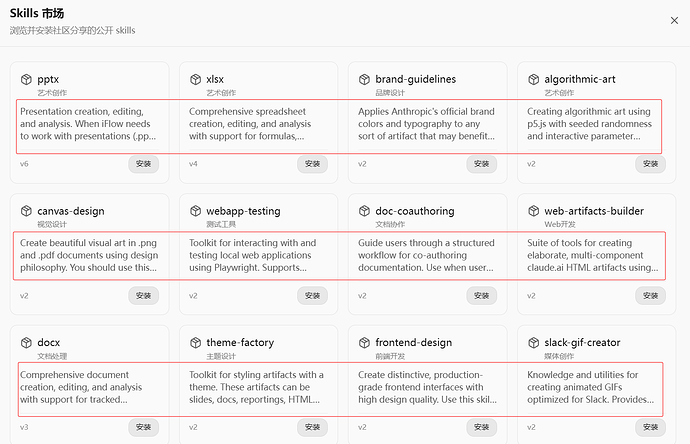Viewport: 690px width, 444px height.
Task: Install the pptx skill
Action: pyautogui.click(x=143, y=164)
